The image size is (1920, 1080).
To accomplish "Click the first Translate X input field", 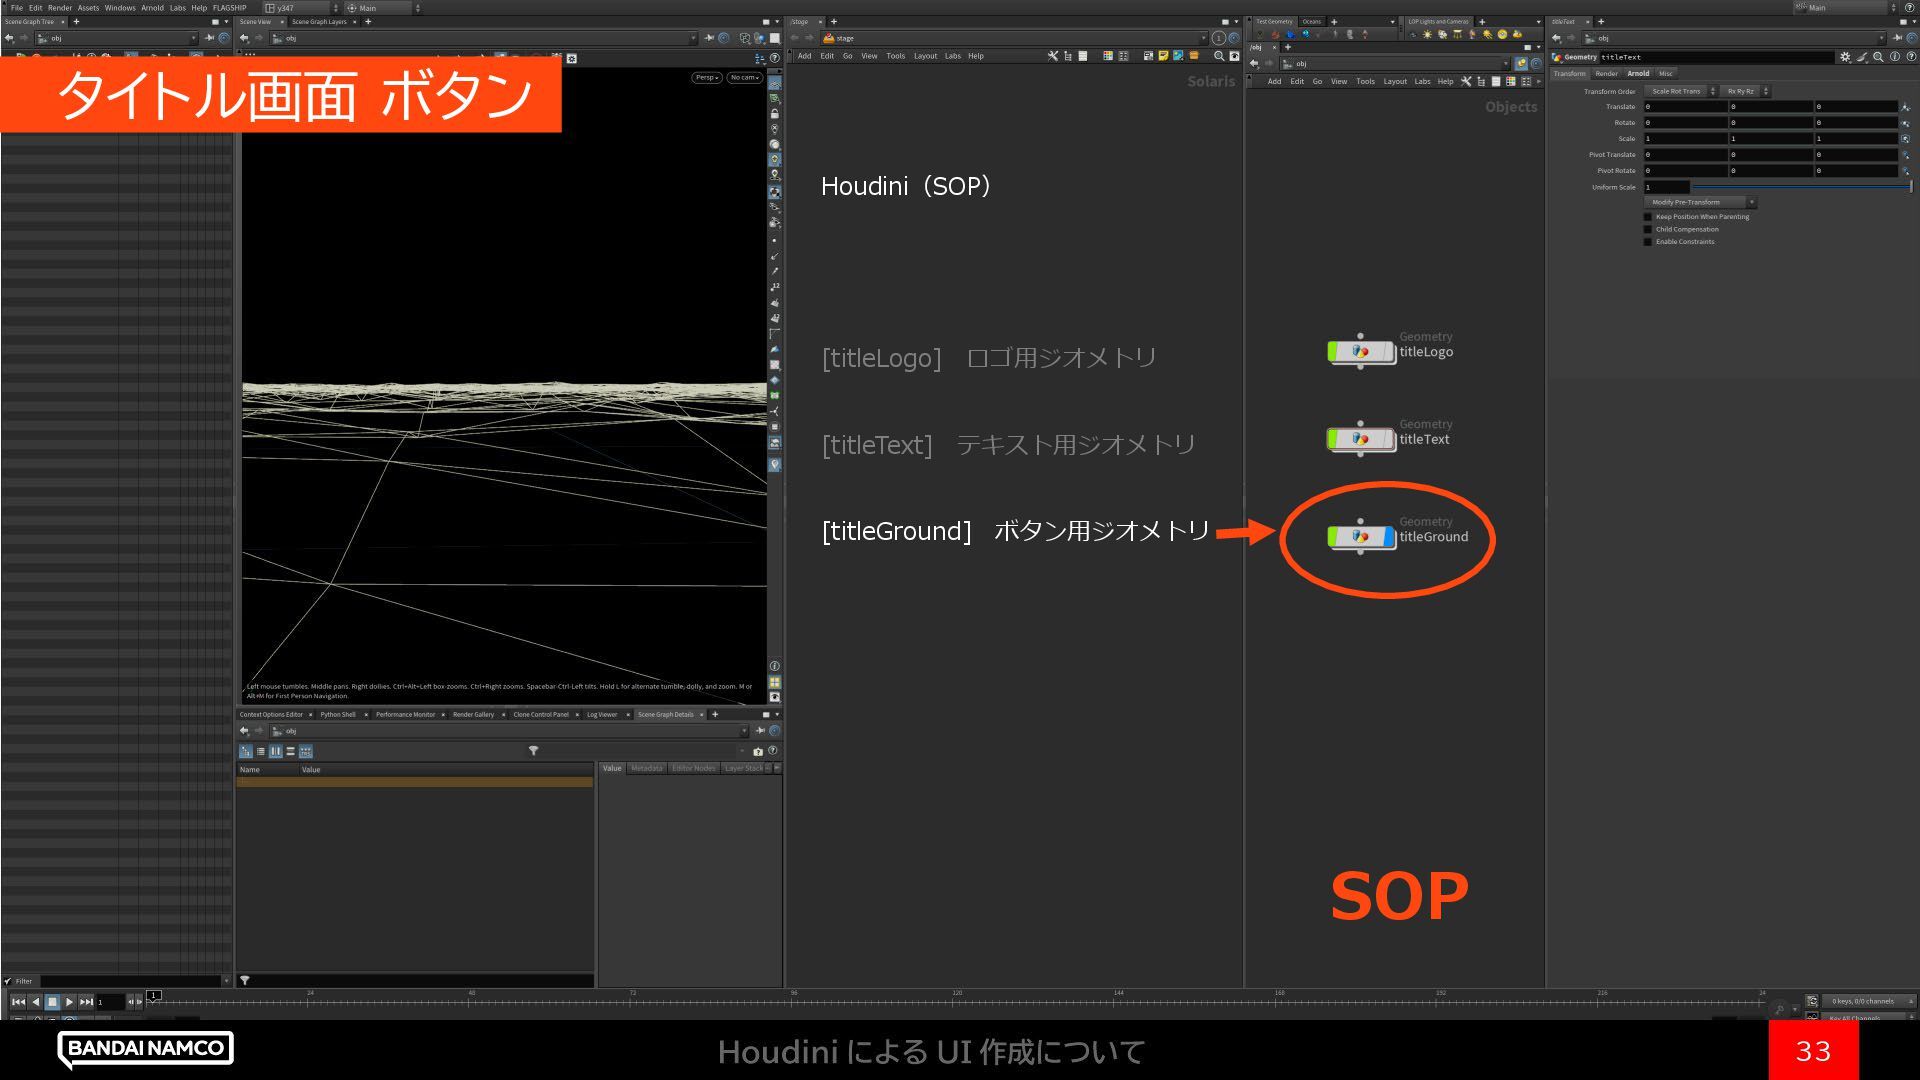I will pos(1685,106).
